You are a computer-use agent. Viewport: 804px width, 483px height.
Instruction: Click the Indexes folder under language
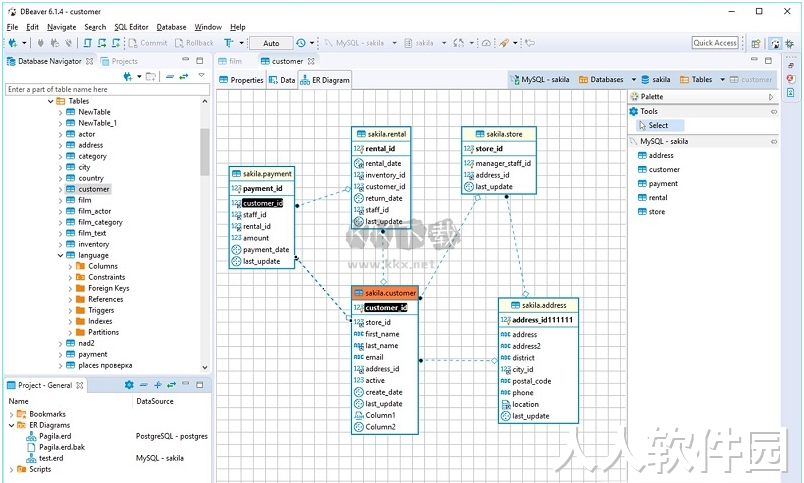pos(100,321)
